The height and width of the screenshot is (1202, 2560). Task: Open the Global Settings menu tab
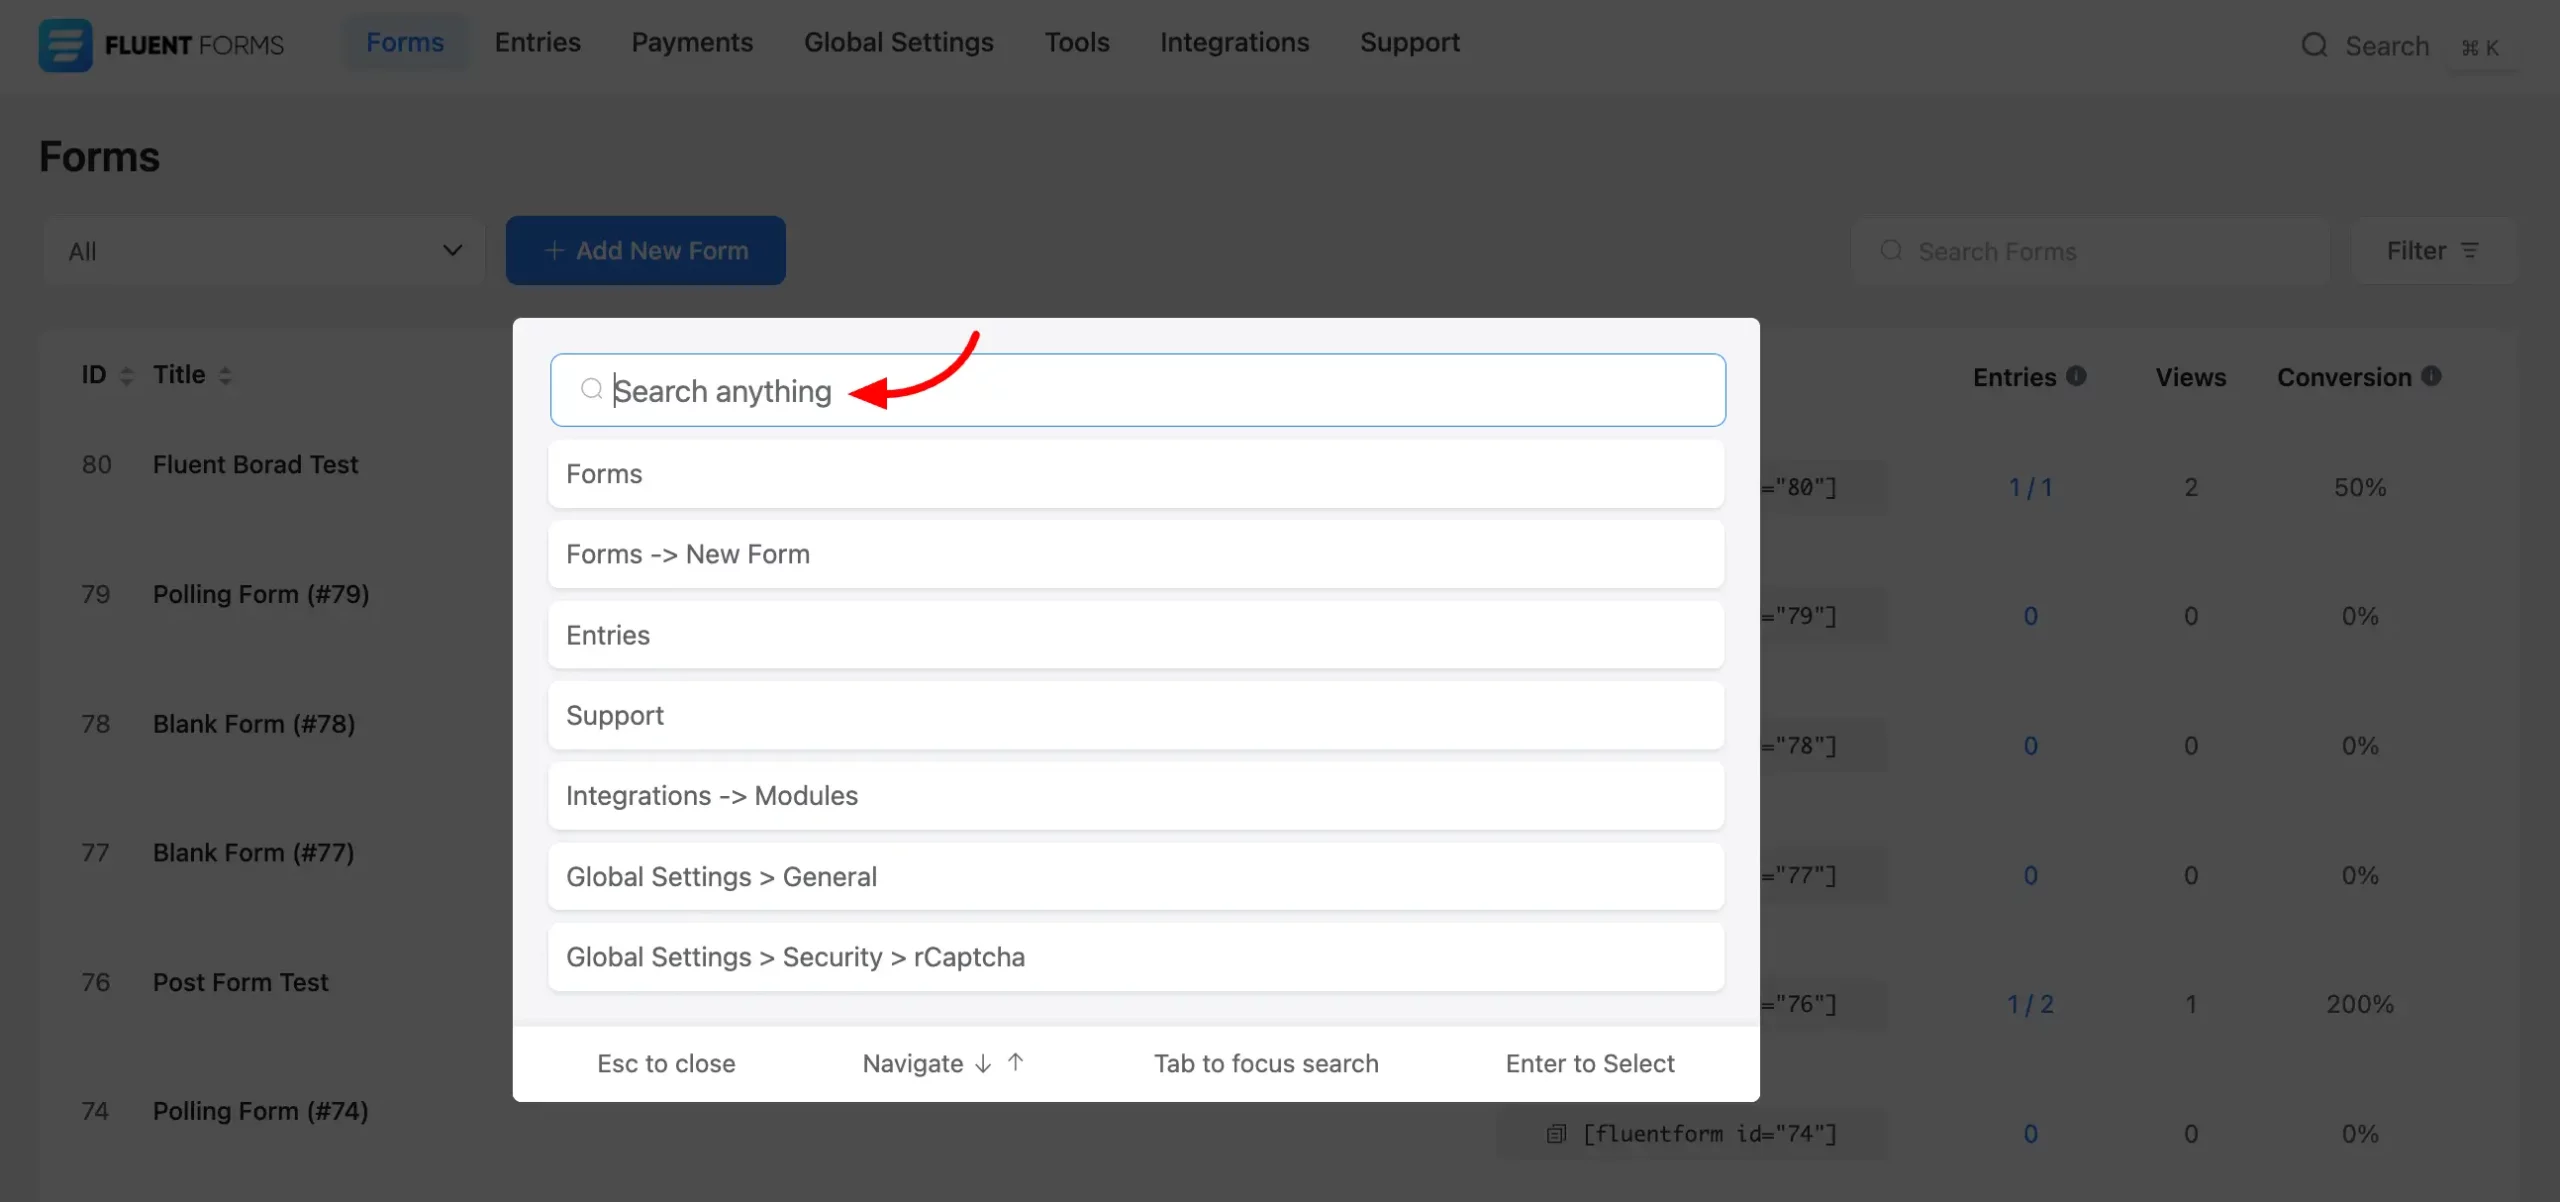click(x=898, y=43)
